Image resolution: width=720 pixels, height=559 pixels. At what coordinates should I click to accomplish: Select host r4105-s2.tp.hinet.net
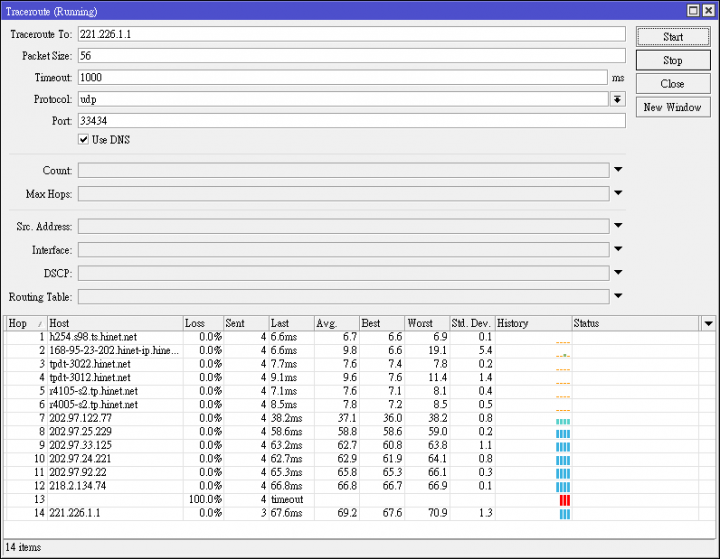point(94,391)
